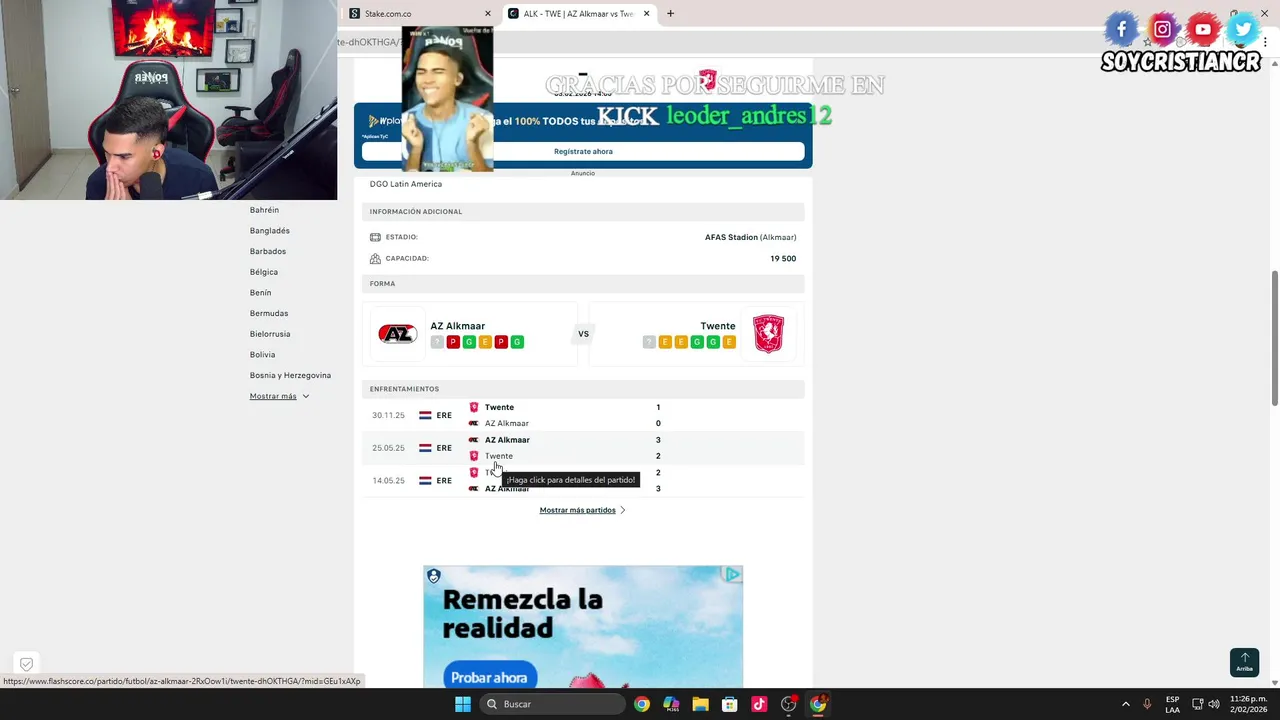Open the ESP LAA language switcher

point(1172,704)
